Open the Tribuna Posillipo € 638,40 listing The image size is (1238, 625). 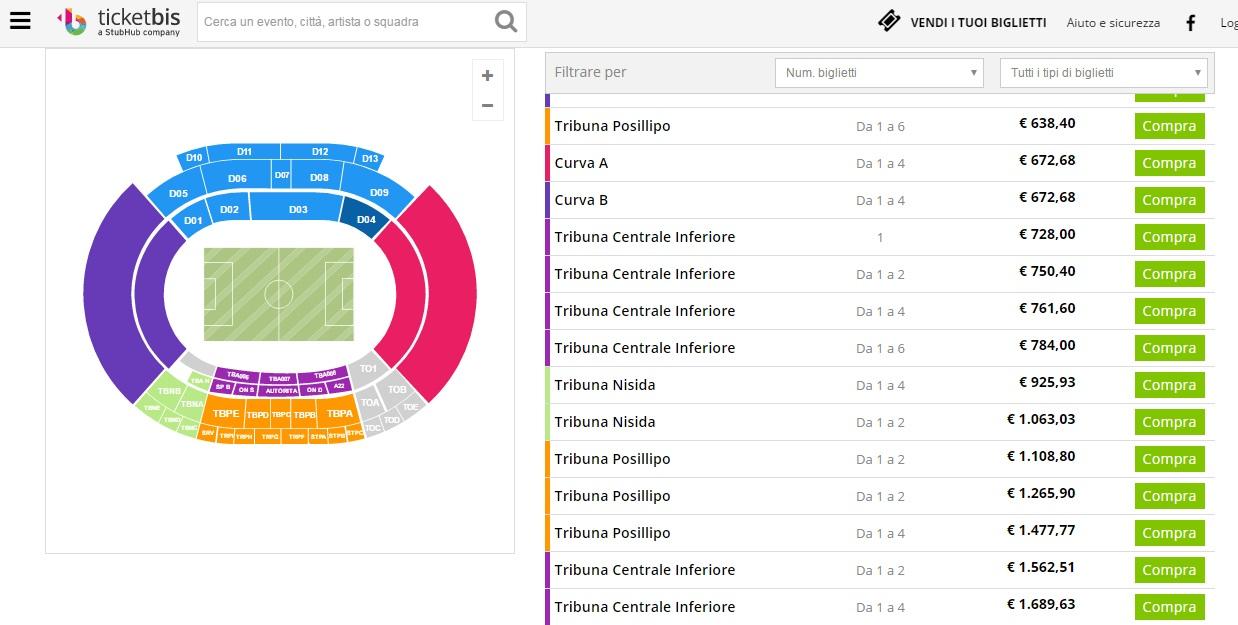(x=612, y=126)
